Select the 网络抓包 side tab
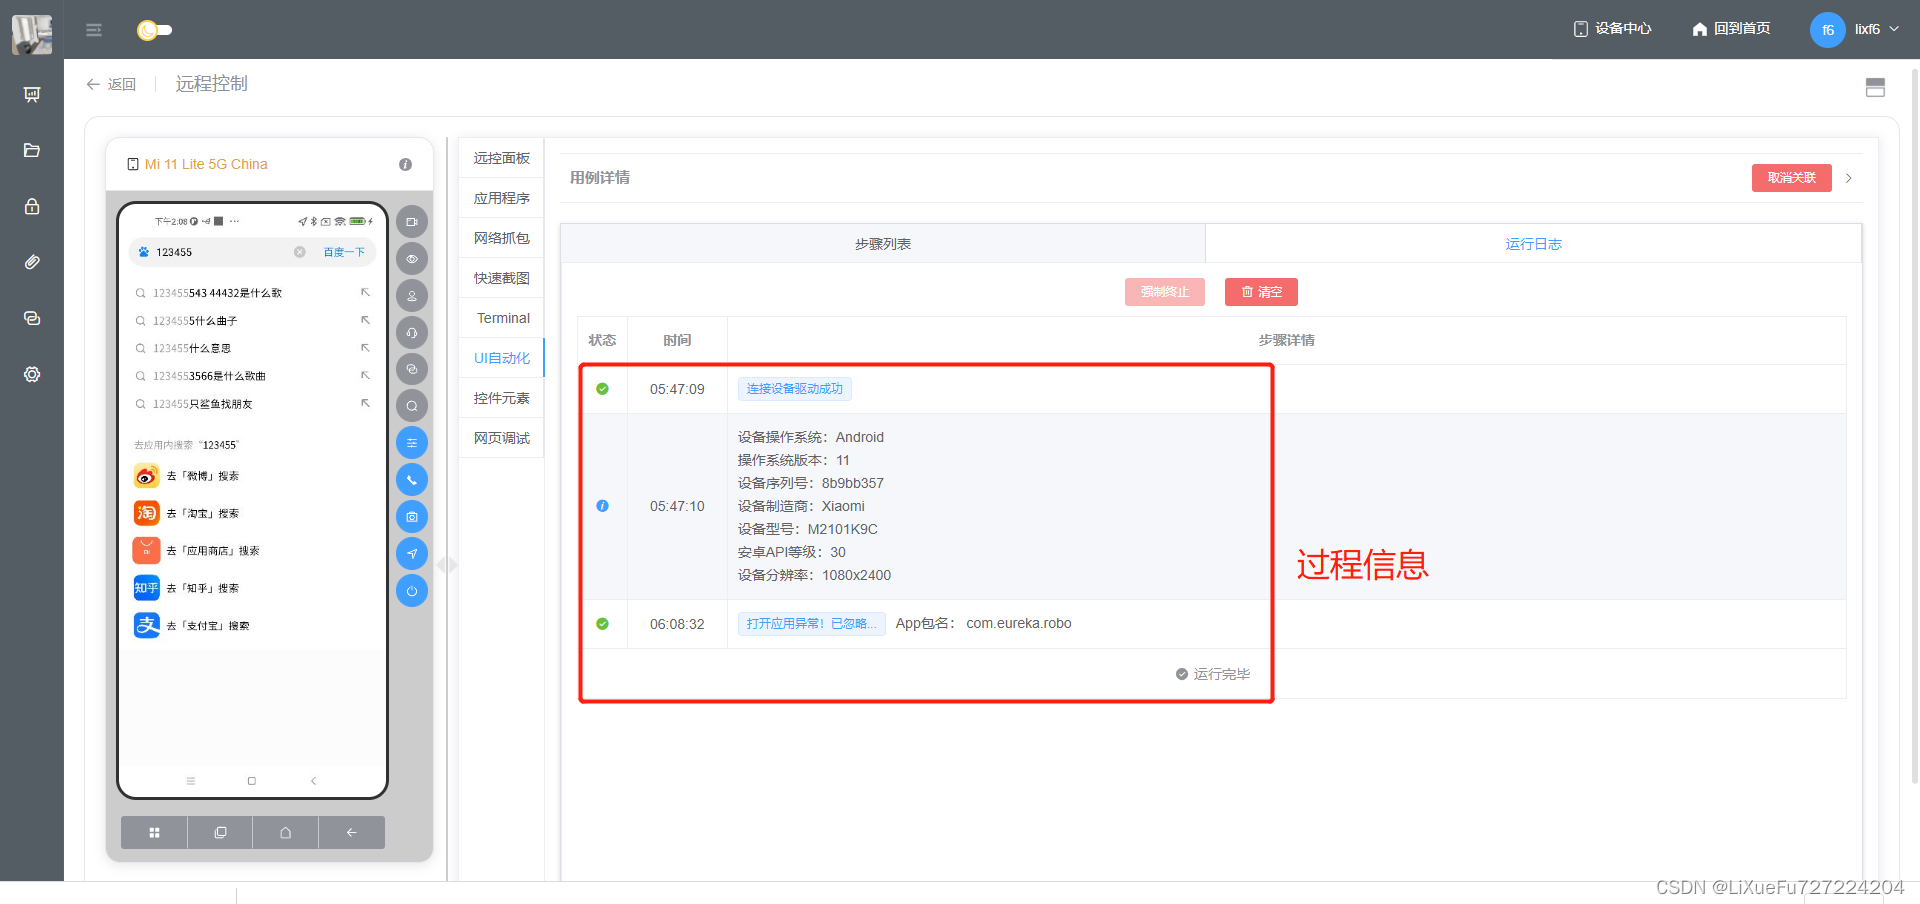 pyautogui.click(x=502, y=238)
